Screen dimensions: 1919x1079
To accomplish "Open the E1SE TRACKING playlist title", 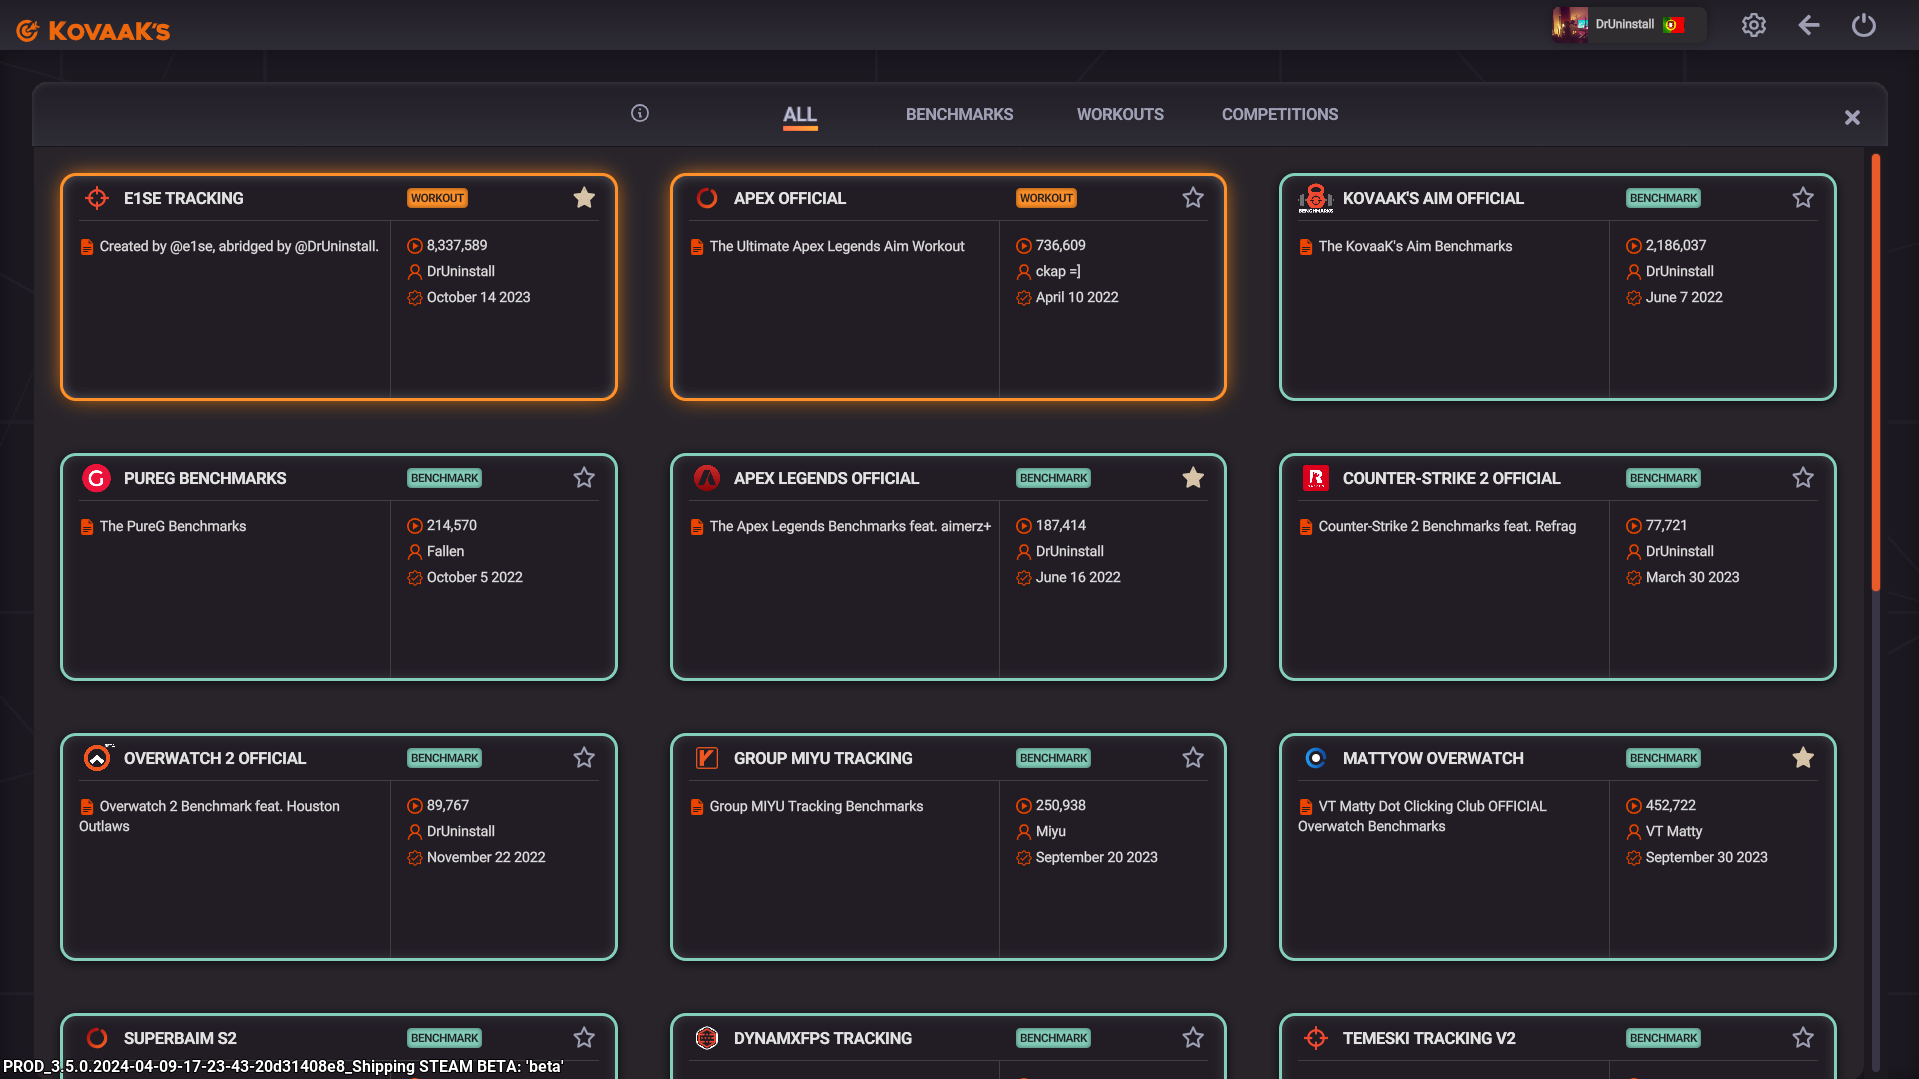I will tap(183, 198).
